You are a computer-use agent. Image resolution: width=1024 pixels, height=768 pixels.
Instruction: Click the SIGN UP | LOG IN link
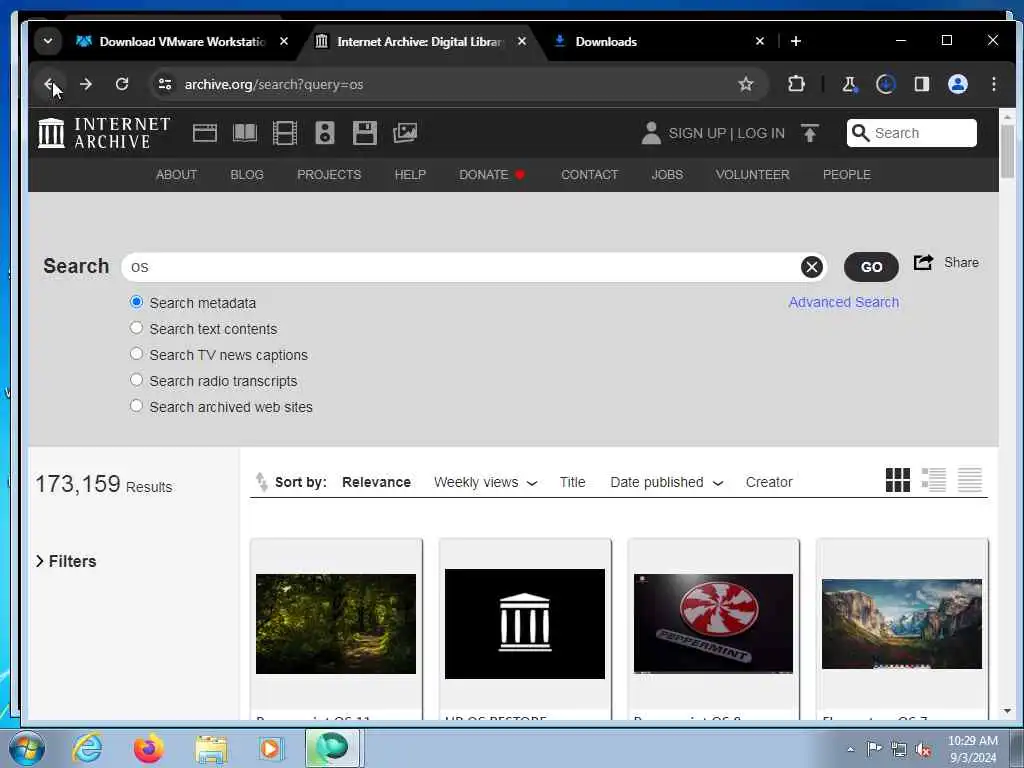pos(727,133)
